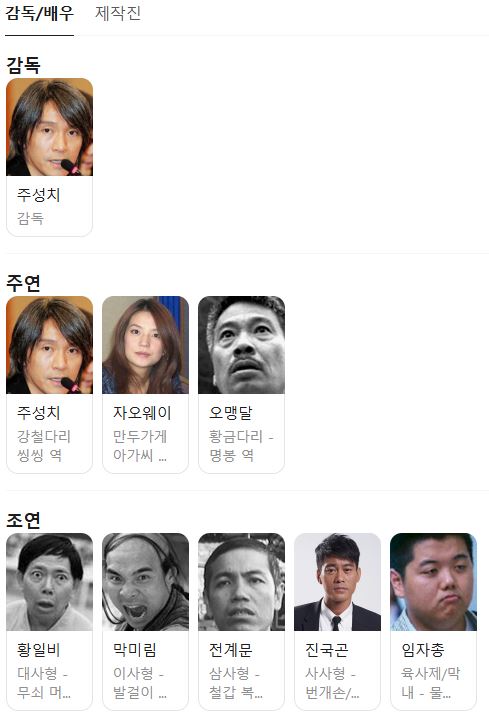Select the 감독/배우 tab
This screenshot has width=489, height=718.
click(39, 13)
